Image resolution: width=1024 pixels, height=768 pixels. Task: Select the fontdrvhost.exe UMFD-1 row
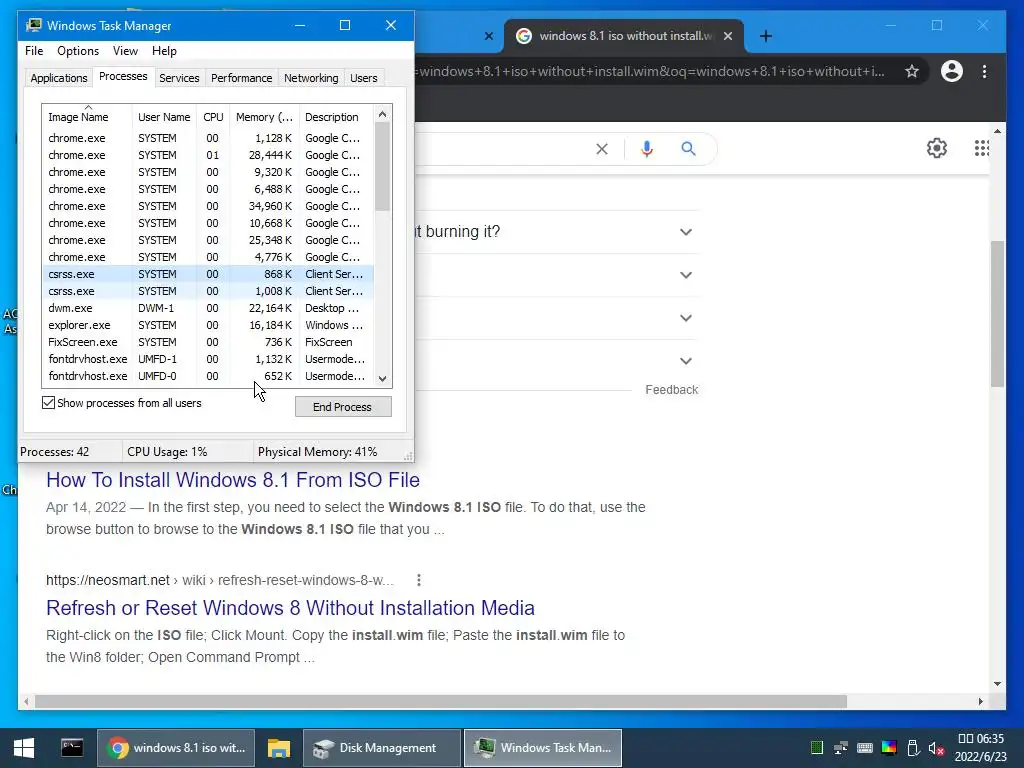point(208,359)
